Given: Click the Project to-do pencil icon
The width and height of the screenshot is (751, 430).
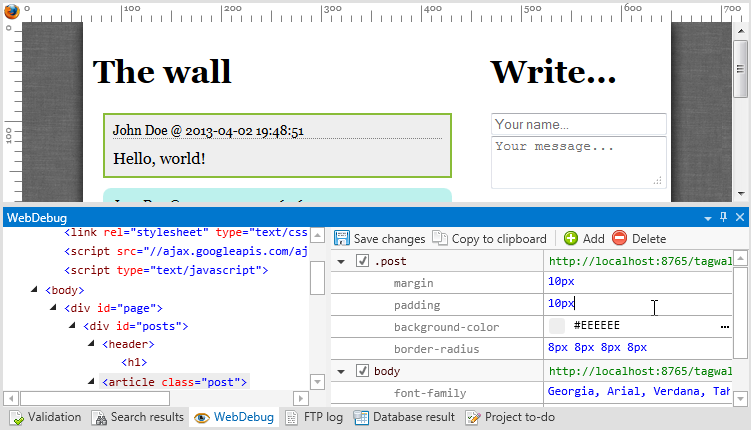Looking at the screenshot, I should tap(473, 418).
